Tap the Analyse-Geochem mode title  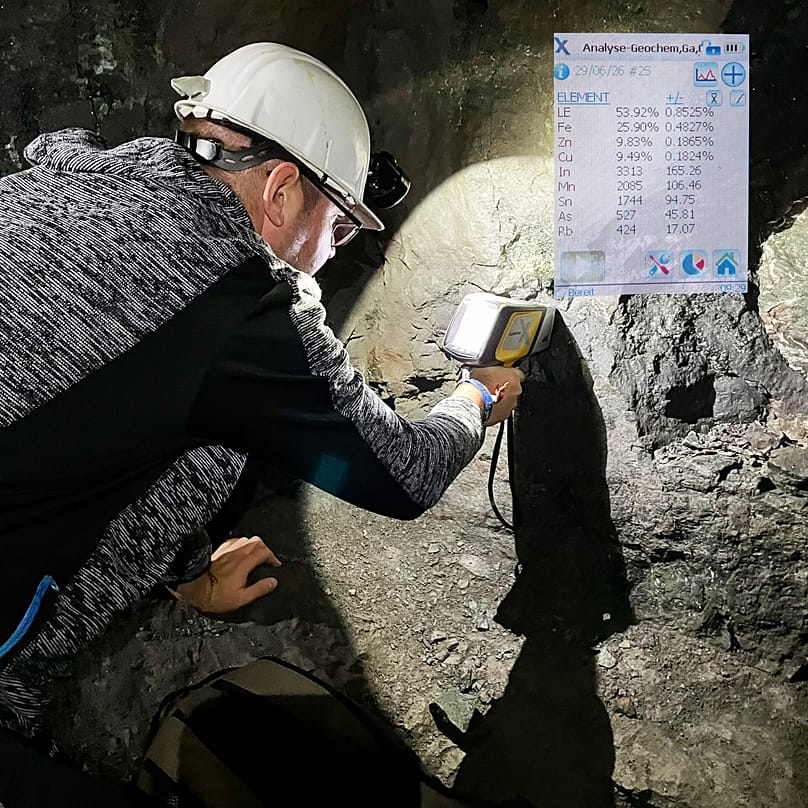642,48
